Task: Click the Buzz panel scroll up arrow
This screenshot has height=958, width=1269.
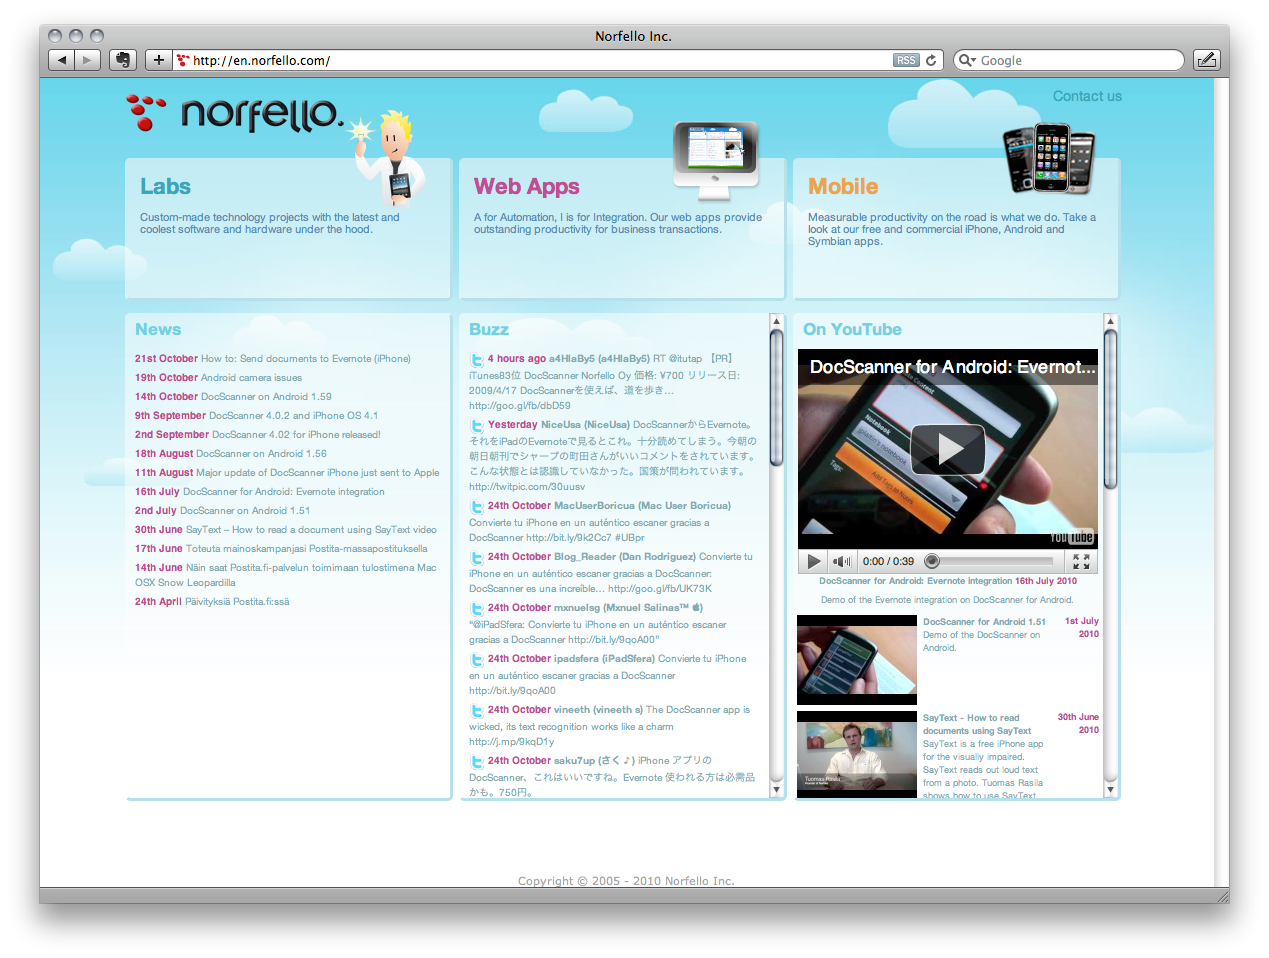Action: tap(776, 321)
